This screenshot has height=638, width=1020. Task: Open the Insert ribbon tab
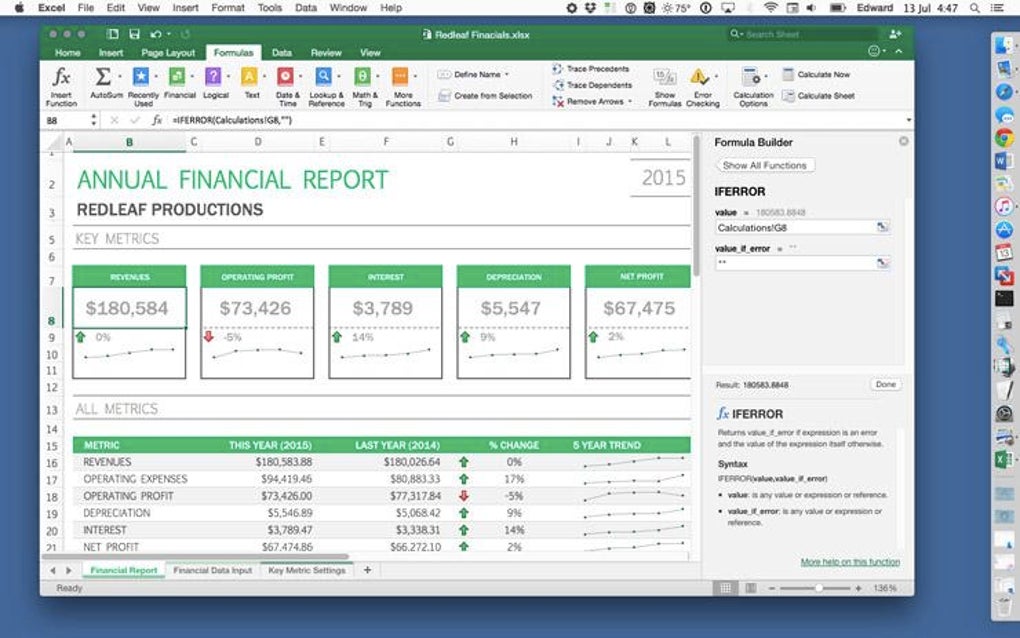(111, 53)
